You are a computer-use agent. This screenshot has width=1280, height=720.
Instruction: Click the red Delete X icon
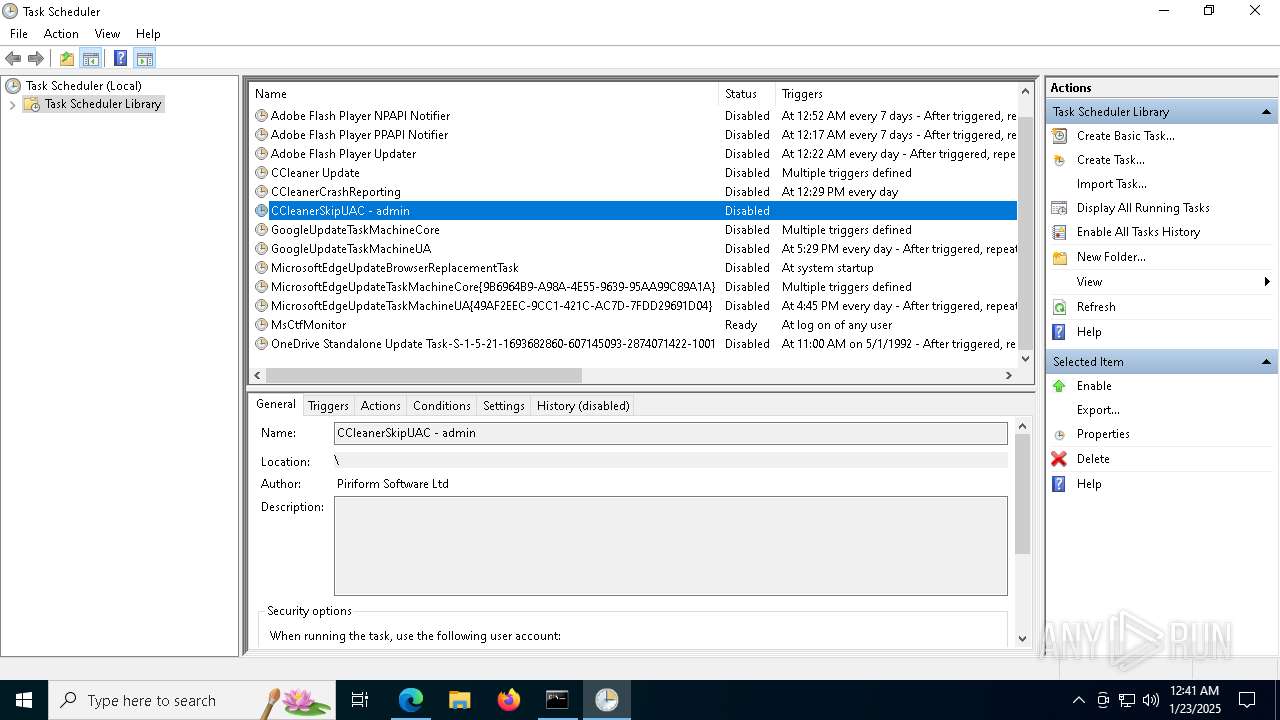click(x=1060, y=459)
